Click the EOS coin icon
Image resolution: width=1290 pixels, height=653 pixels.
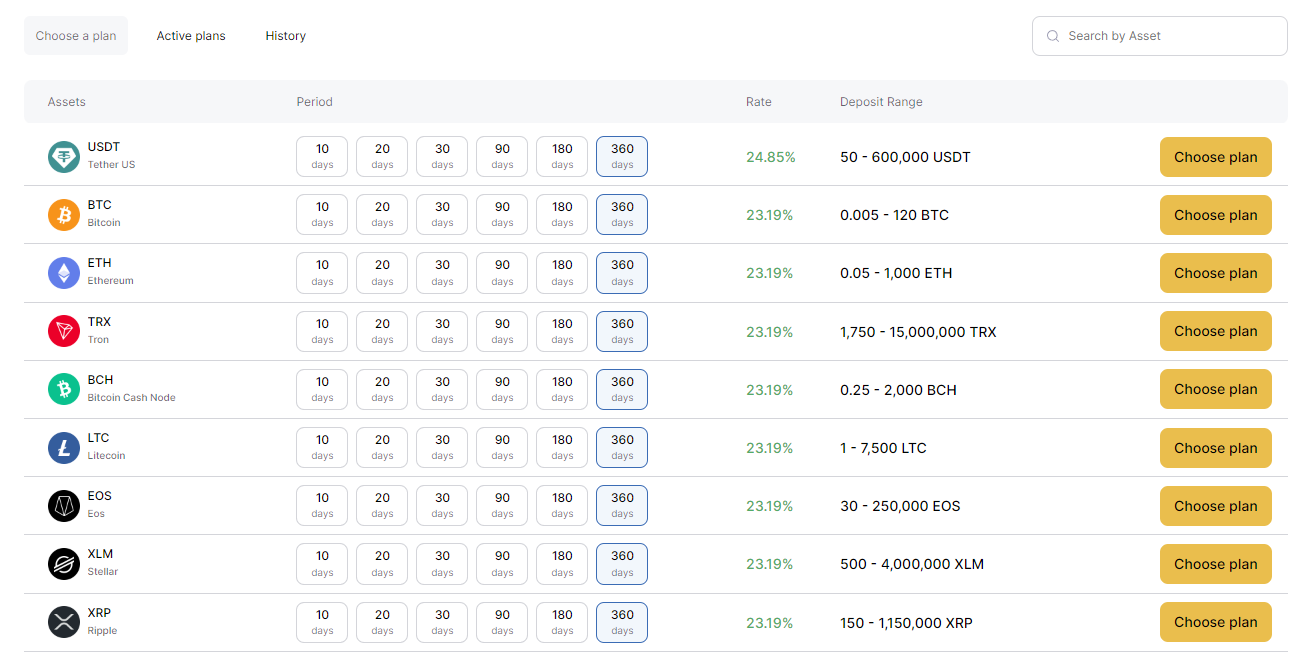tap(64, 506)
